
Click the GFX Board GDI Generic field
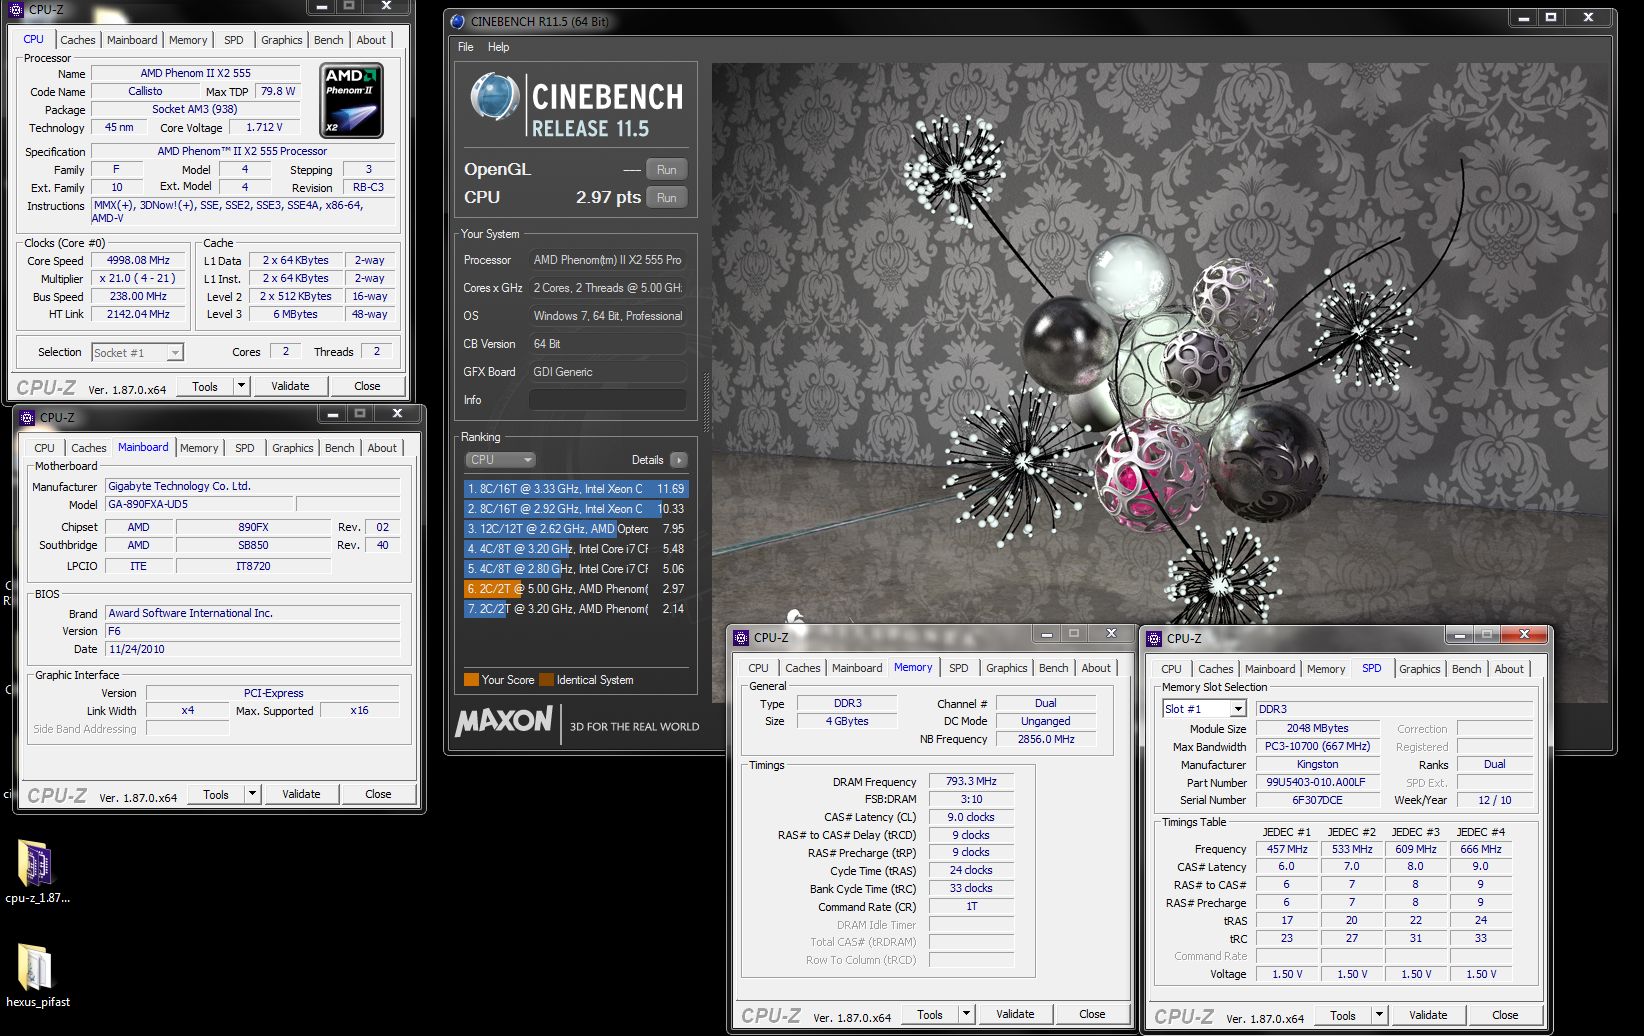[608, 372]
